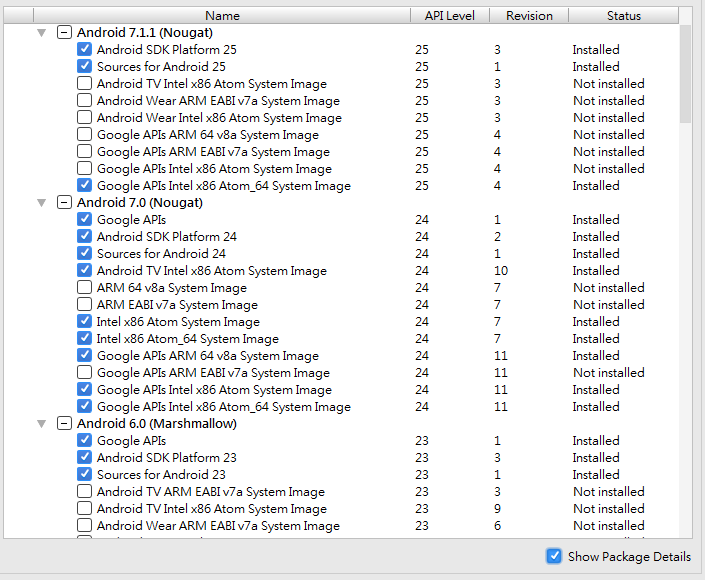Check Google APIs Intel x86 Atom System Image API 25
The width and height of the screenshot is (705, 580).
pos(85,168)
